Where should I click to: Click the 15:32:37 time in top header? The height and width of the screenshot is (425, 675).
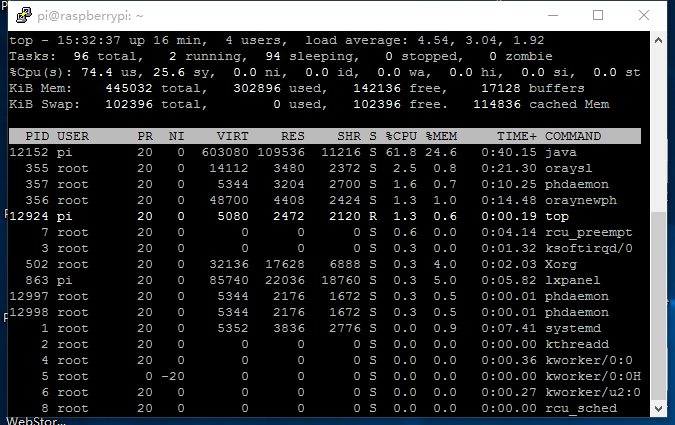tap(89, 40)
